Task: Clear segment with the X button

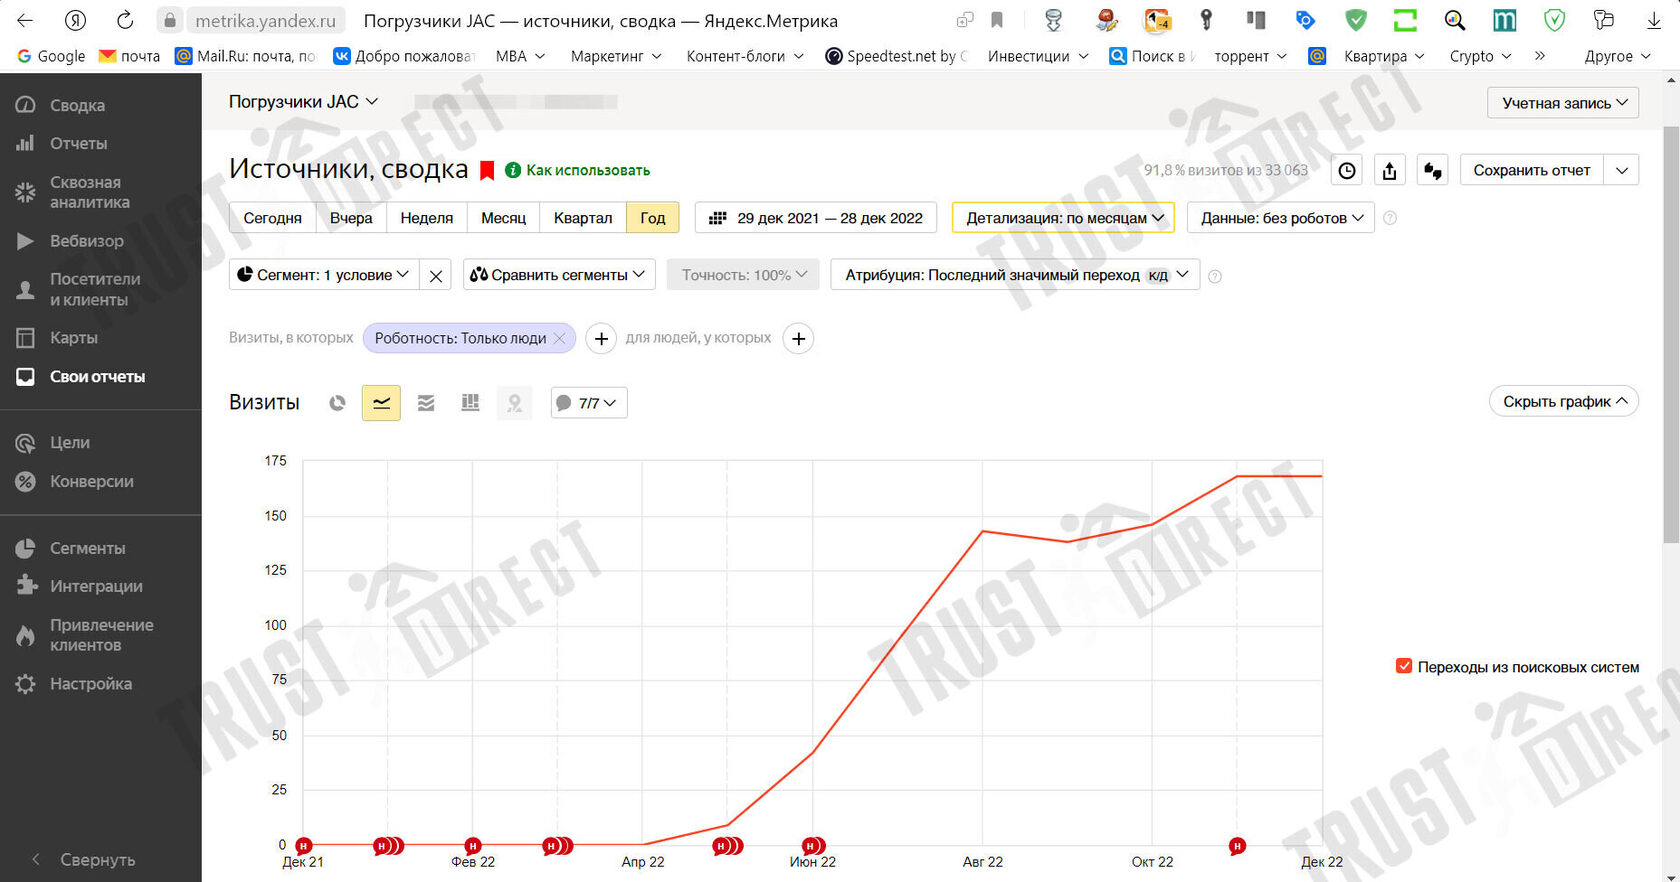Action: pos(436,275)
